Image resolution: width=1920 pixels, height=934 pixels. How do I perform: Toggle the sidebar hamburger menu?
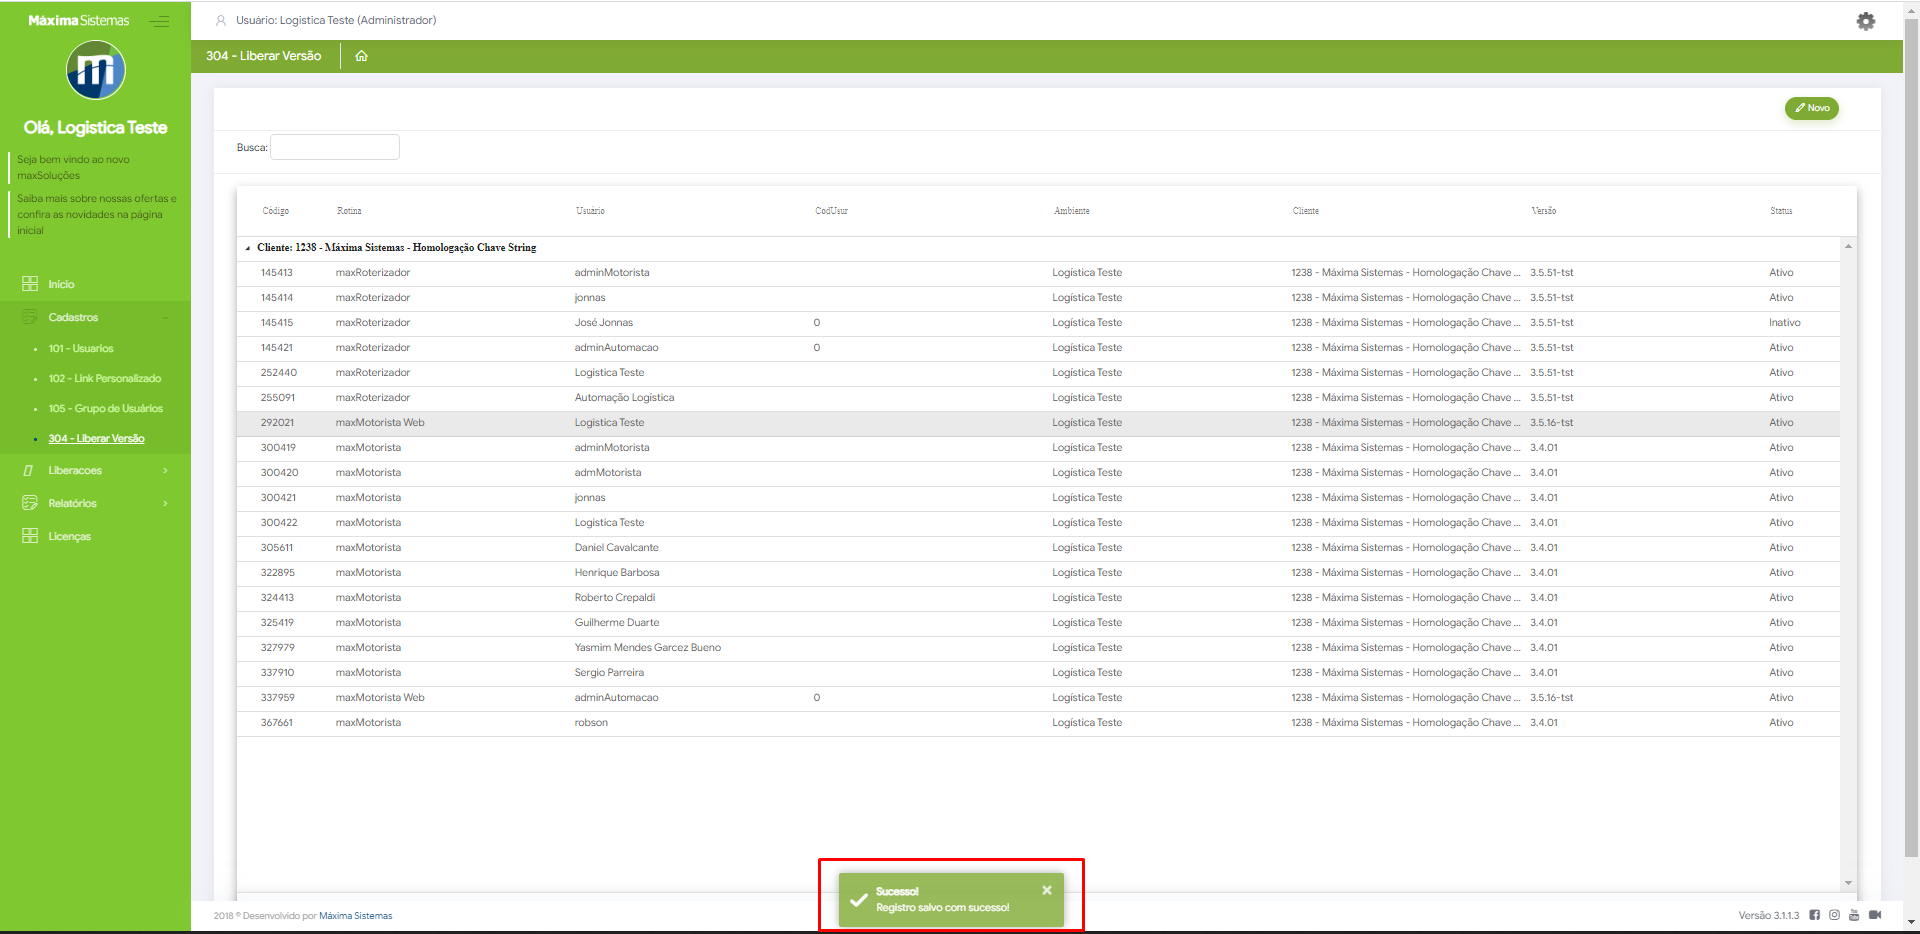coord(159,21)
